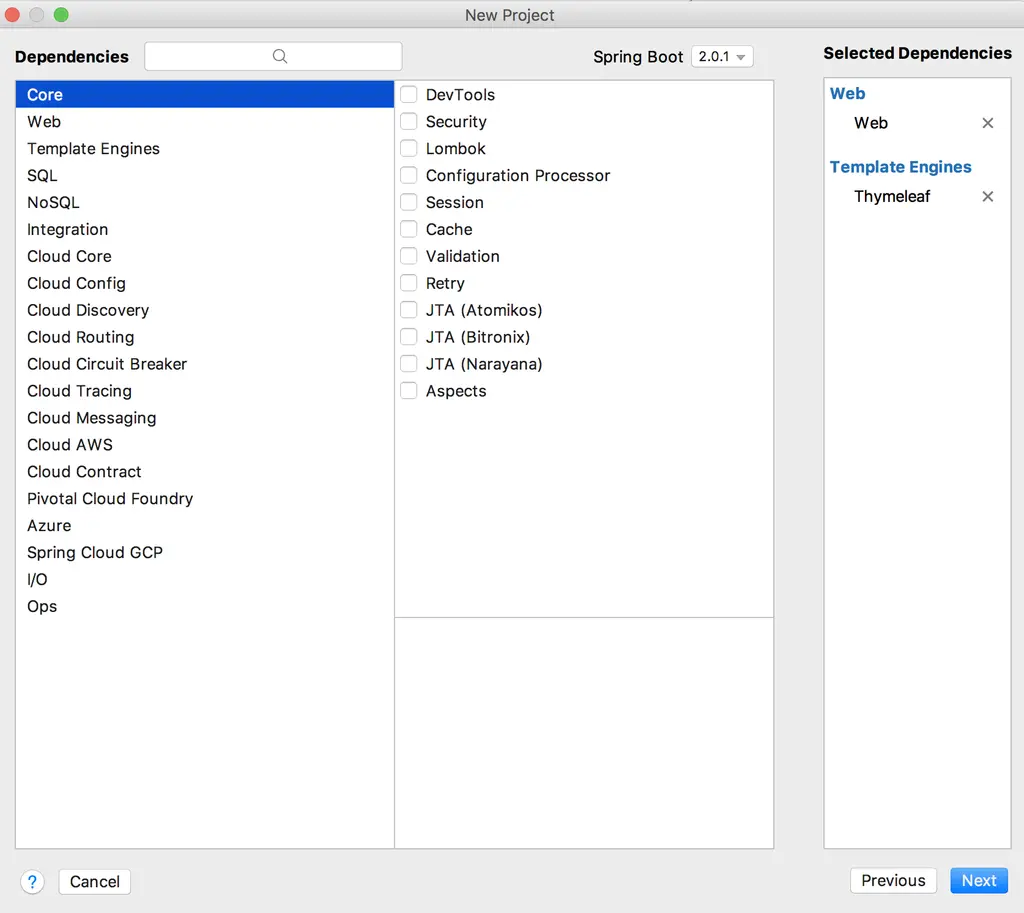Enable the Retry checkbox
Screen dimensions: 1024x913
[x=409, y=283]
